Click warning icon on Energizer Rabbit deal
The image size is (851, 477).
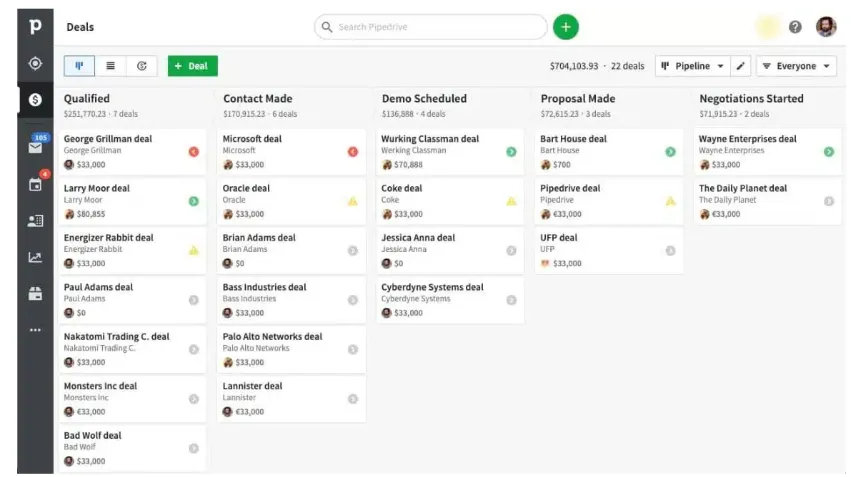point(194,250)
